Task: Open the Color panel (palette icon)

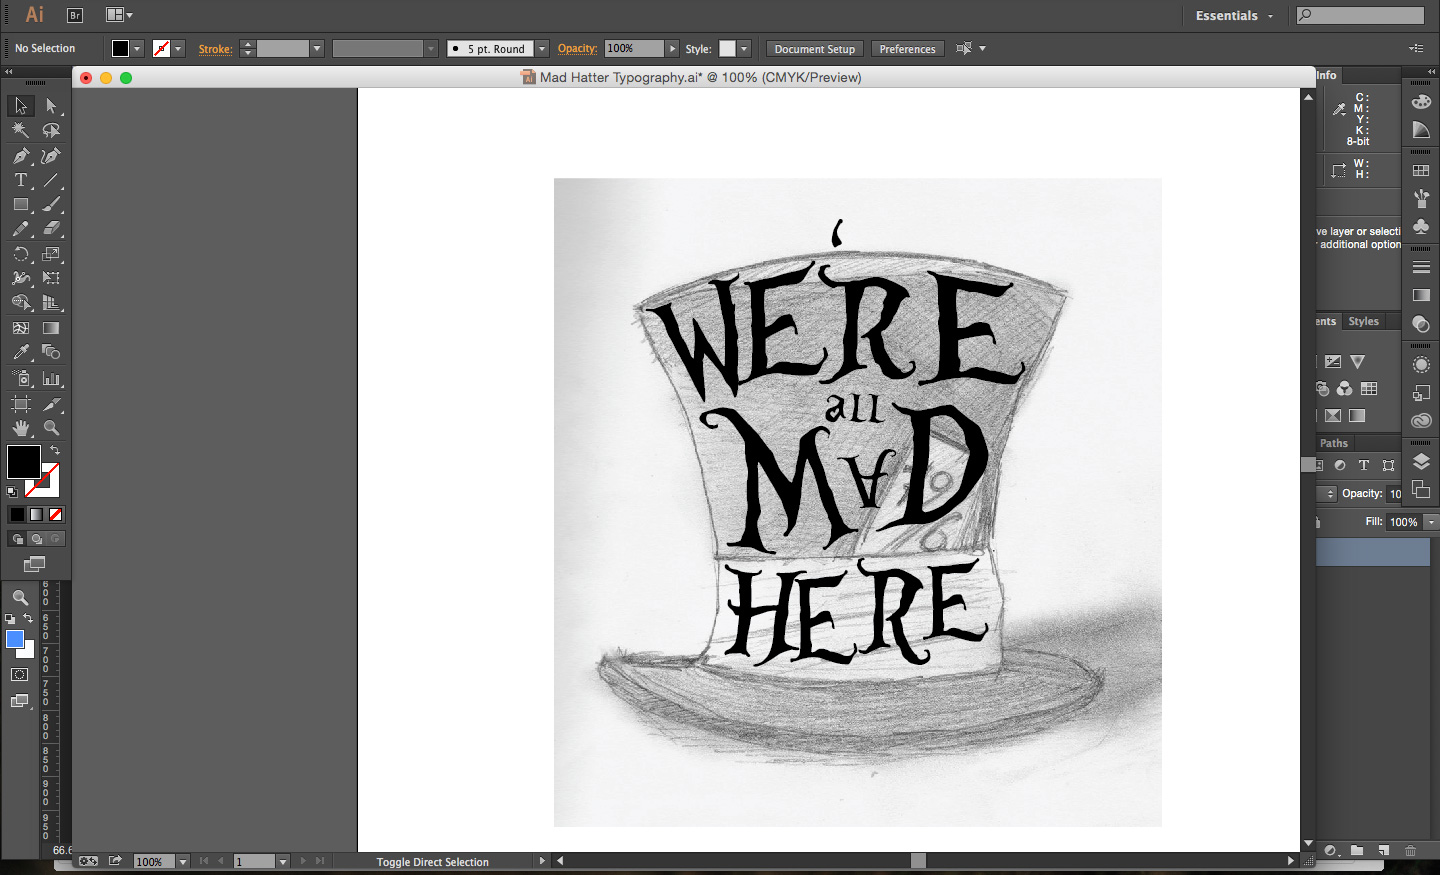Action: pyautogui.click(x=1421, y=102)
